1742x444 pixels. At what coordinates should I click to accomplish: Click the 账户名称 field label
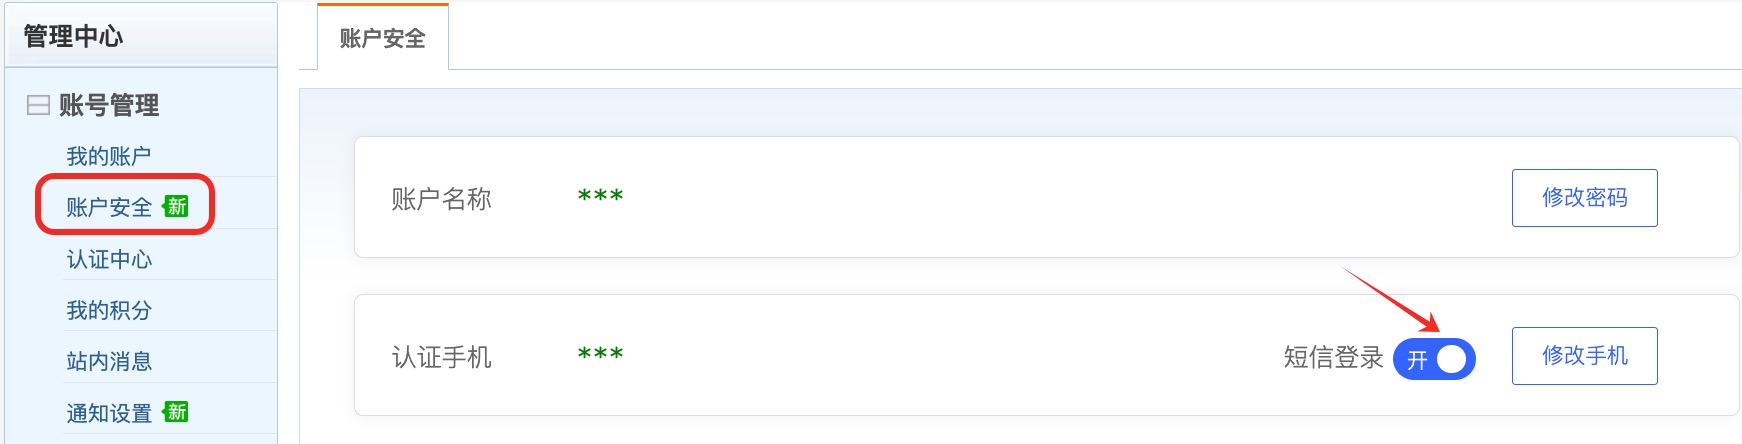(441, 199)
